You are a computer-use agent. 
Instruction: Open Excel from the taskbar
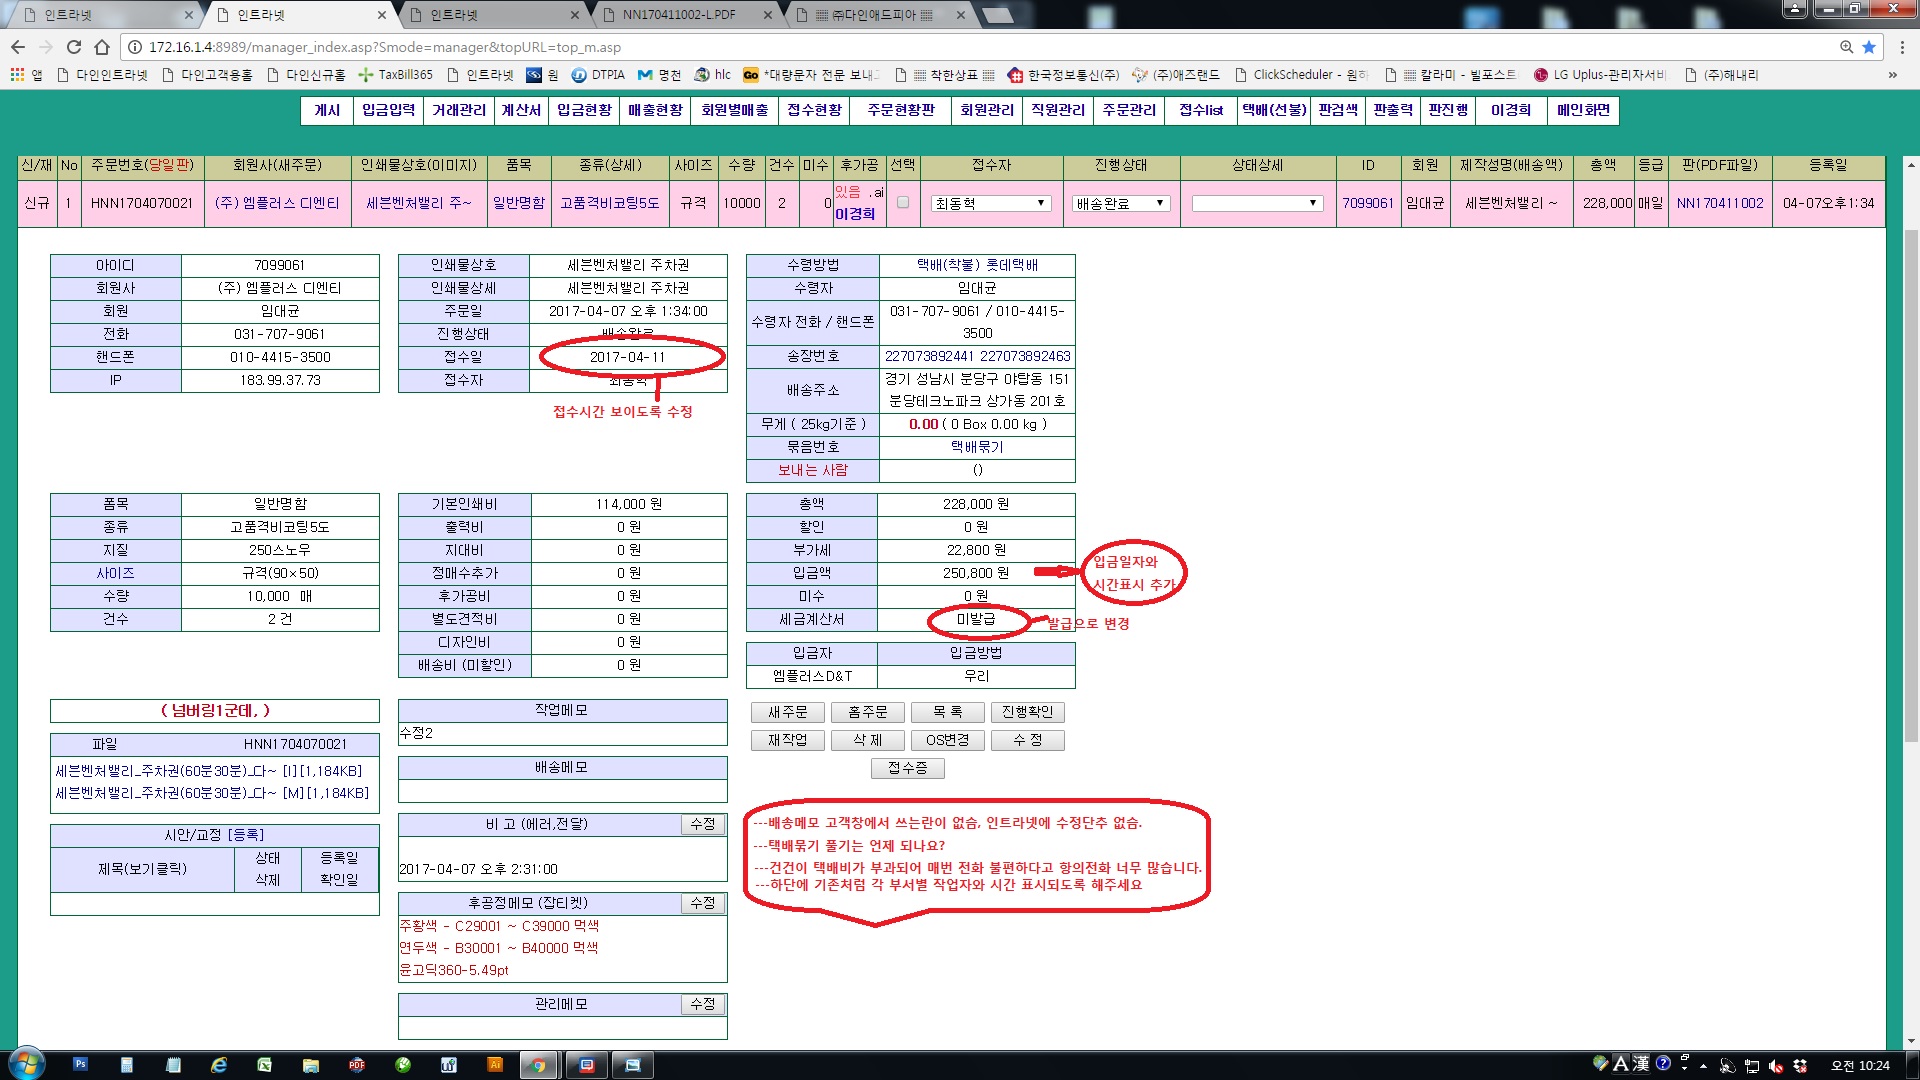(264, 1065)
